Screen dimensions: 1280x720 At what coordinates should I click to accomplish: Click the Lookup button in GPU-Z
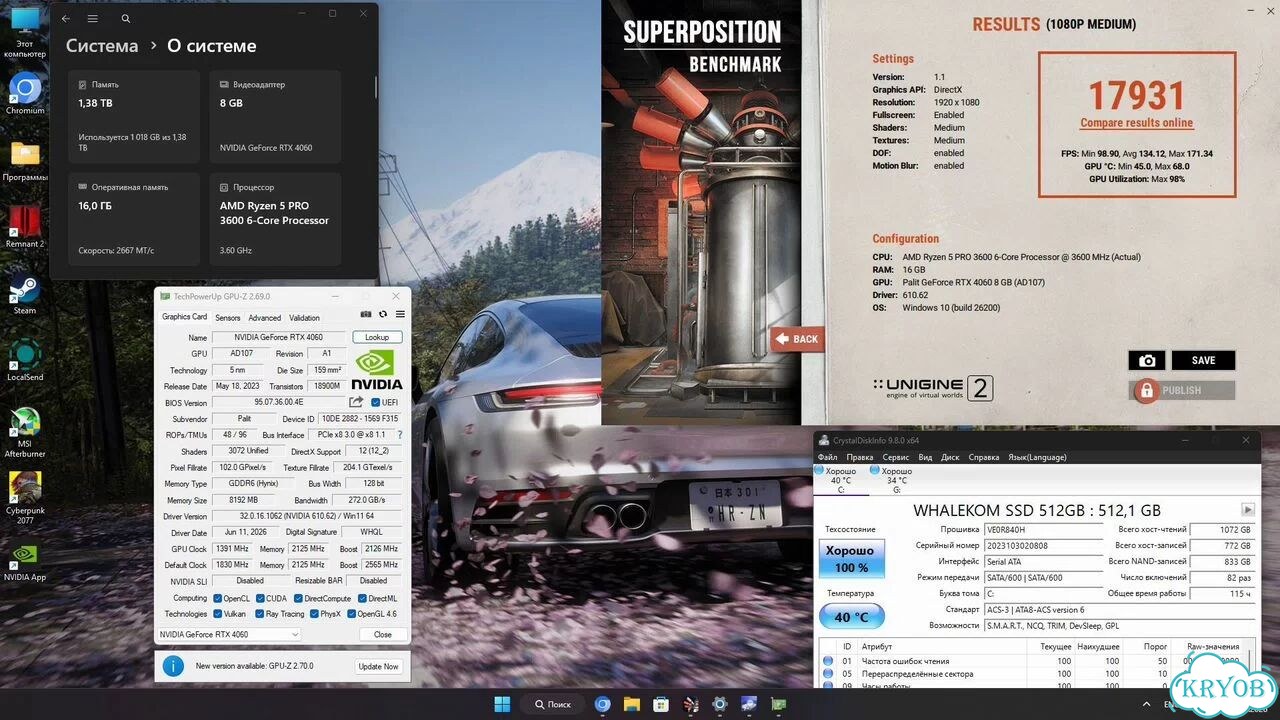(377, 337)
